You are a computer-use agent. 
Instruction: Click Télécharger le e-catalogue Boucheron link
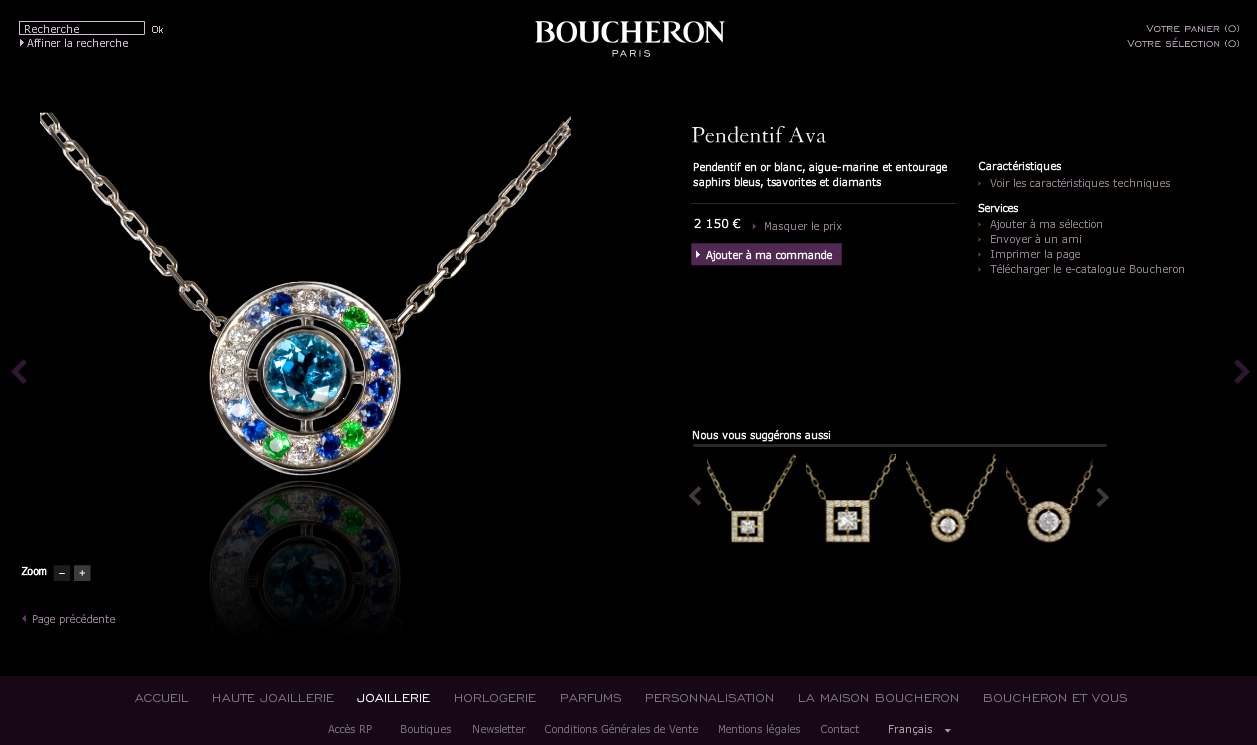pyautogui.click(x=1086, y=269)
